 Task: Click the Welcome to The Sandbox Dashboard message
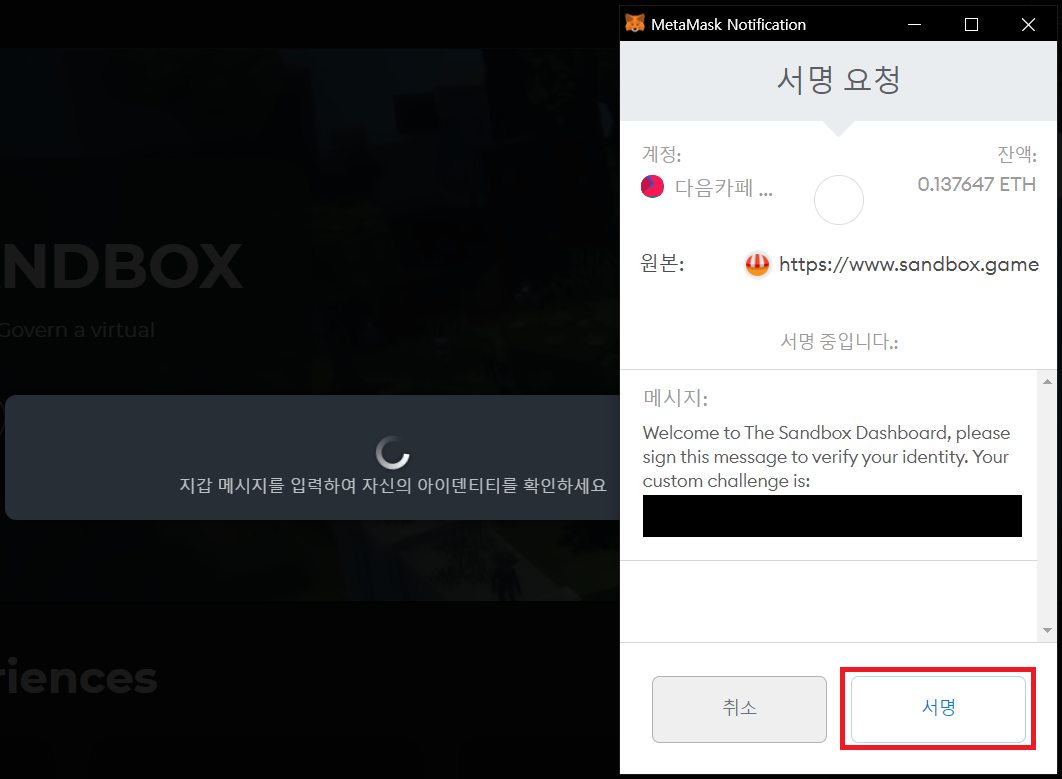pos(826,457)
